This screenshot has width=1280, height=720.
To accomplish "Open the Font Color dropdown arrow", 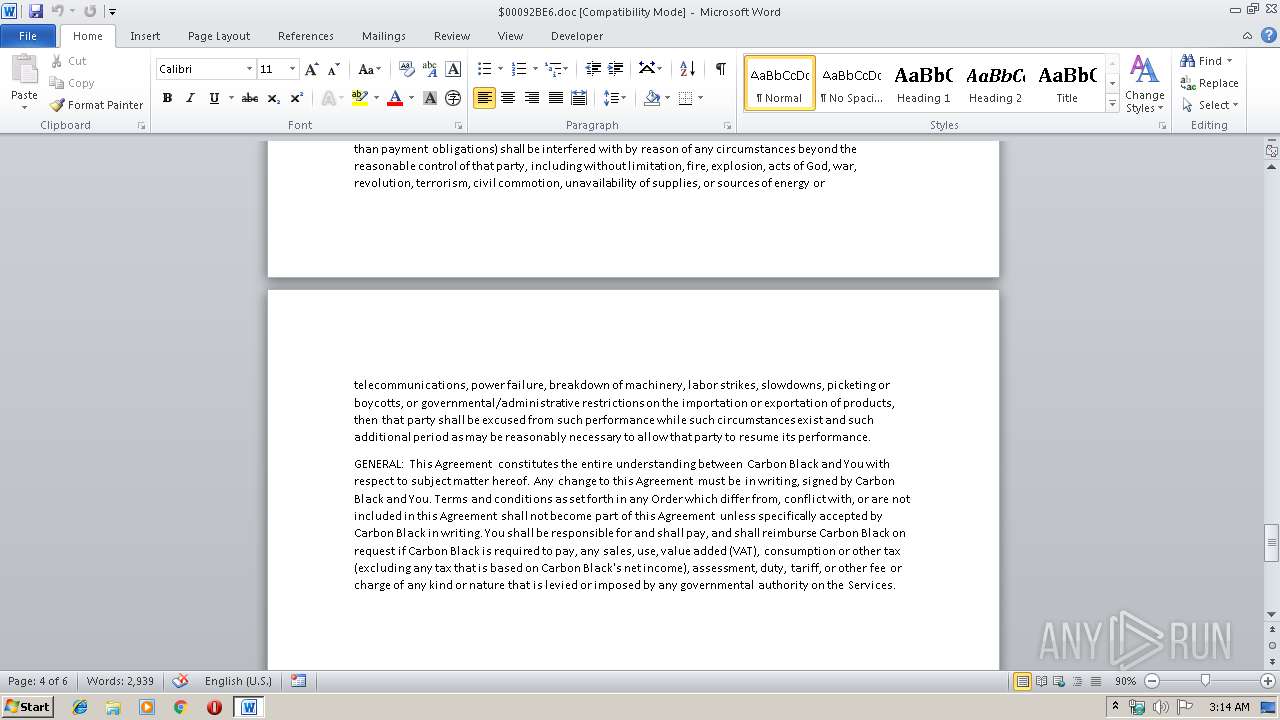I will point(411,98).
